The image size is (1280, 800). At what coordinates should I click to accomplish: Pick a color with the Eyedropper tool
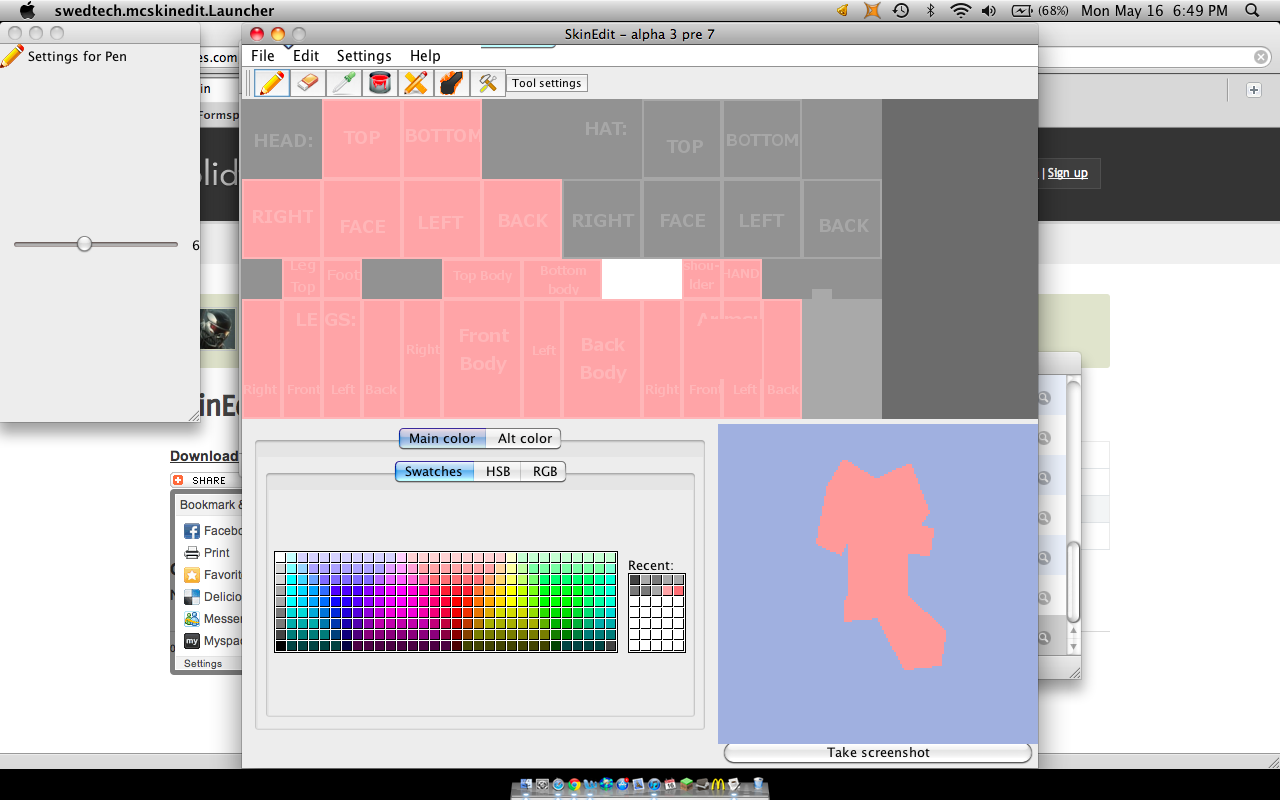click(x=343, y=82)
